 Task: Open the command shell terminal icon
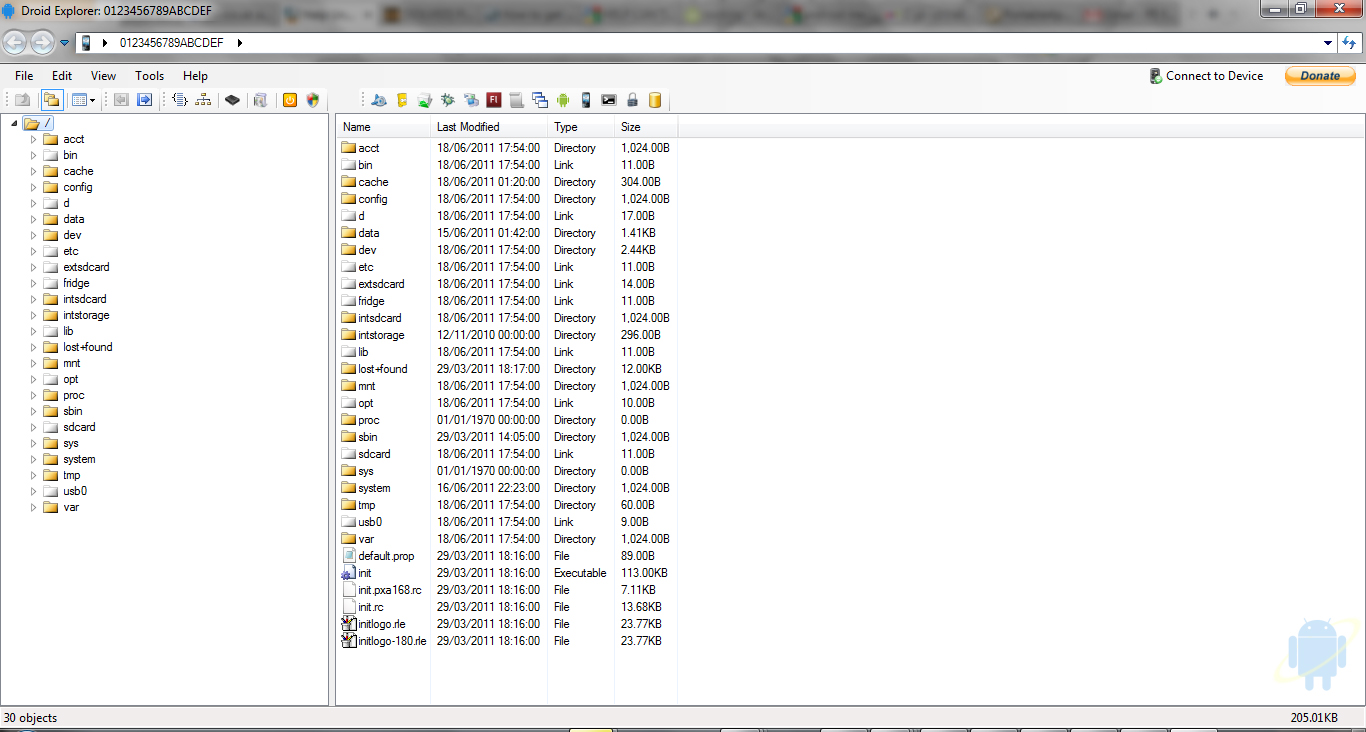click(x=609, y=100)
